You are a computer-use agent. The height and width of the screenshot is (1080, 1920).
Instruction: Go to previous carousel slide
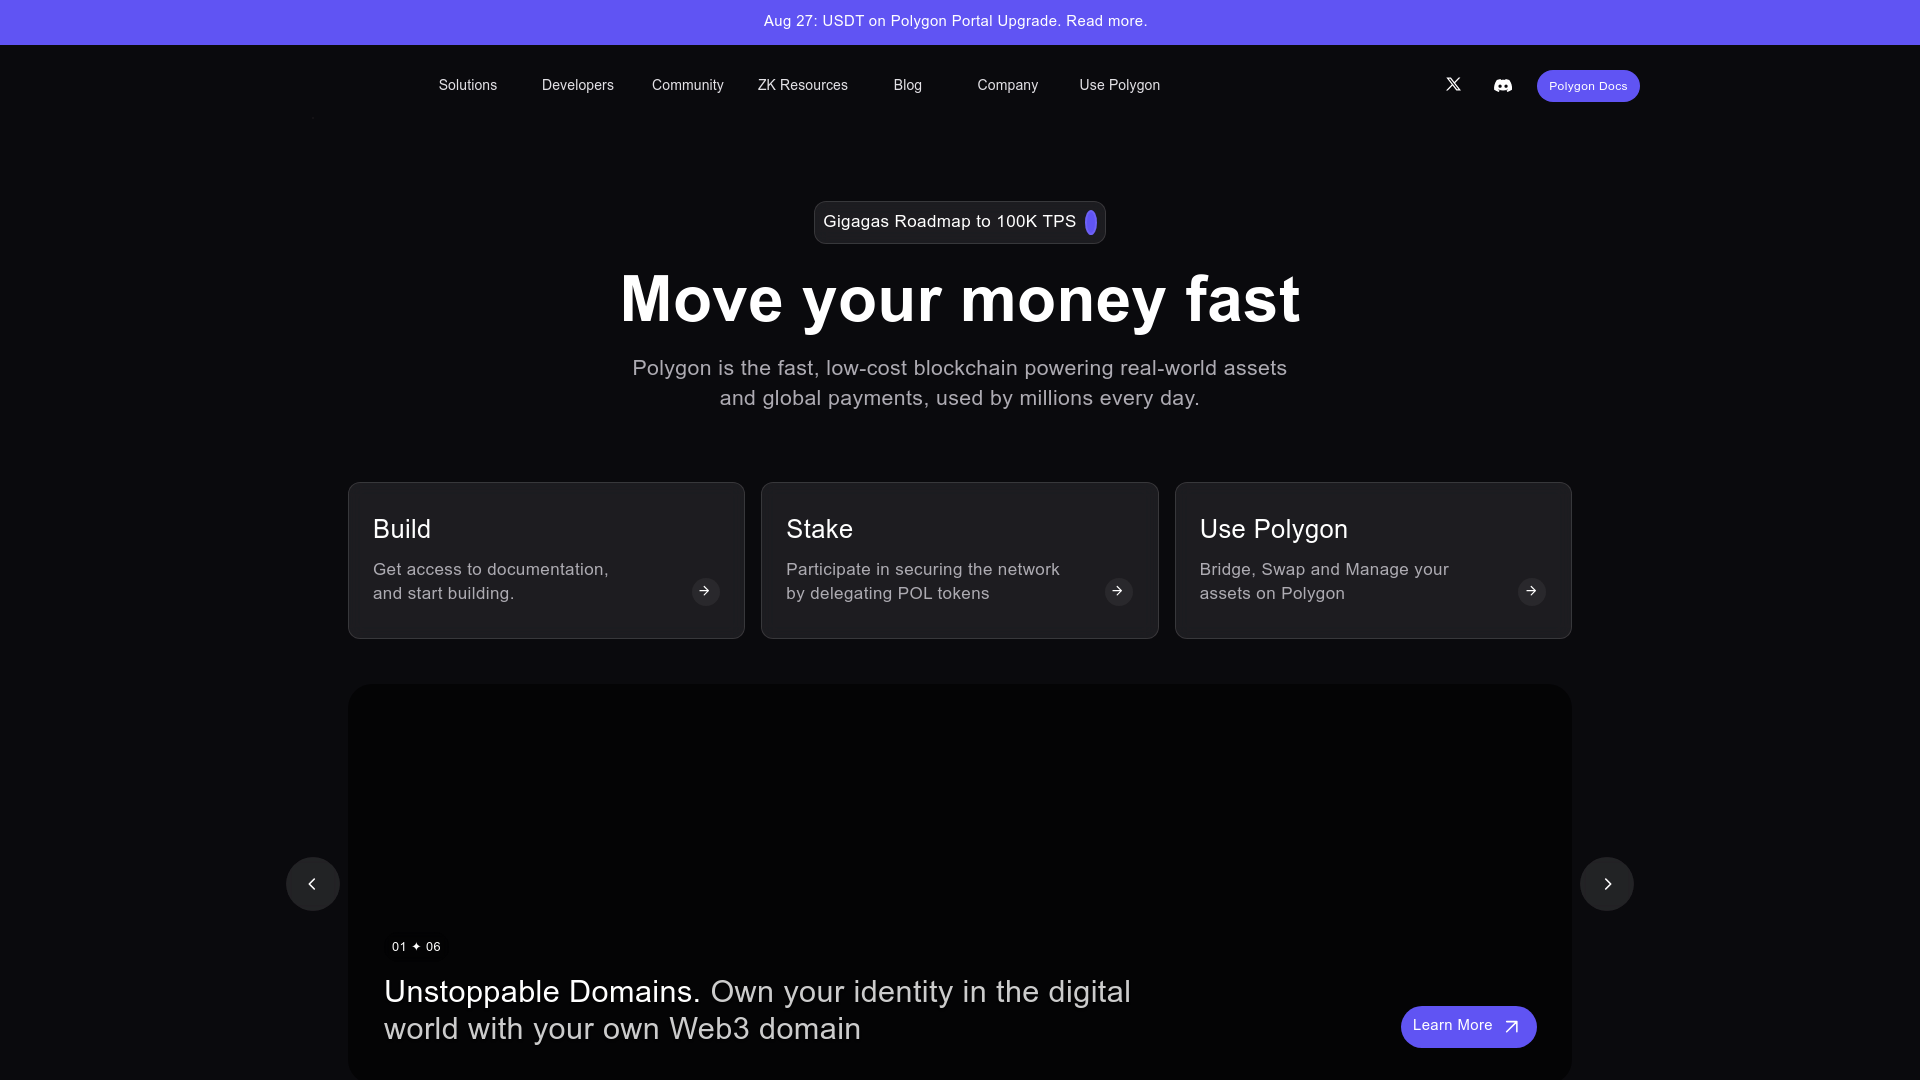click(x=313, y=884)
